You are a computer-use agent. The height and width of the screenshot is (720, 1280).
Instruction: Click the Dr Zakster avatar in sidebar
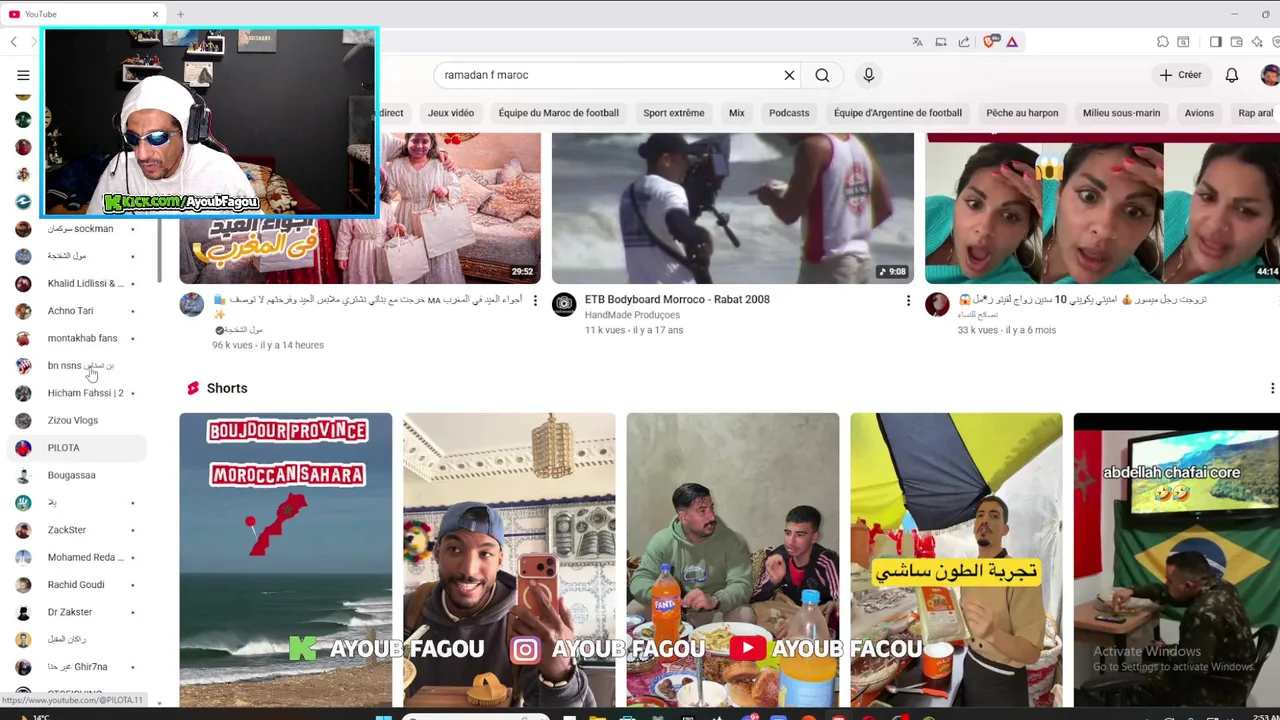point(23,612)
